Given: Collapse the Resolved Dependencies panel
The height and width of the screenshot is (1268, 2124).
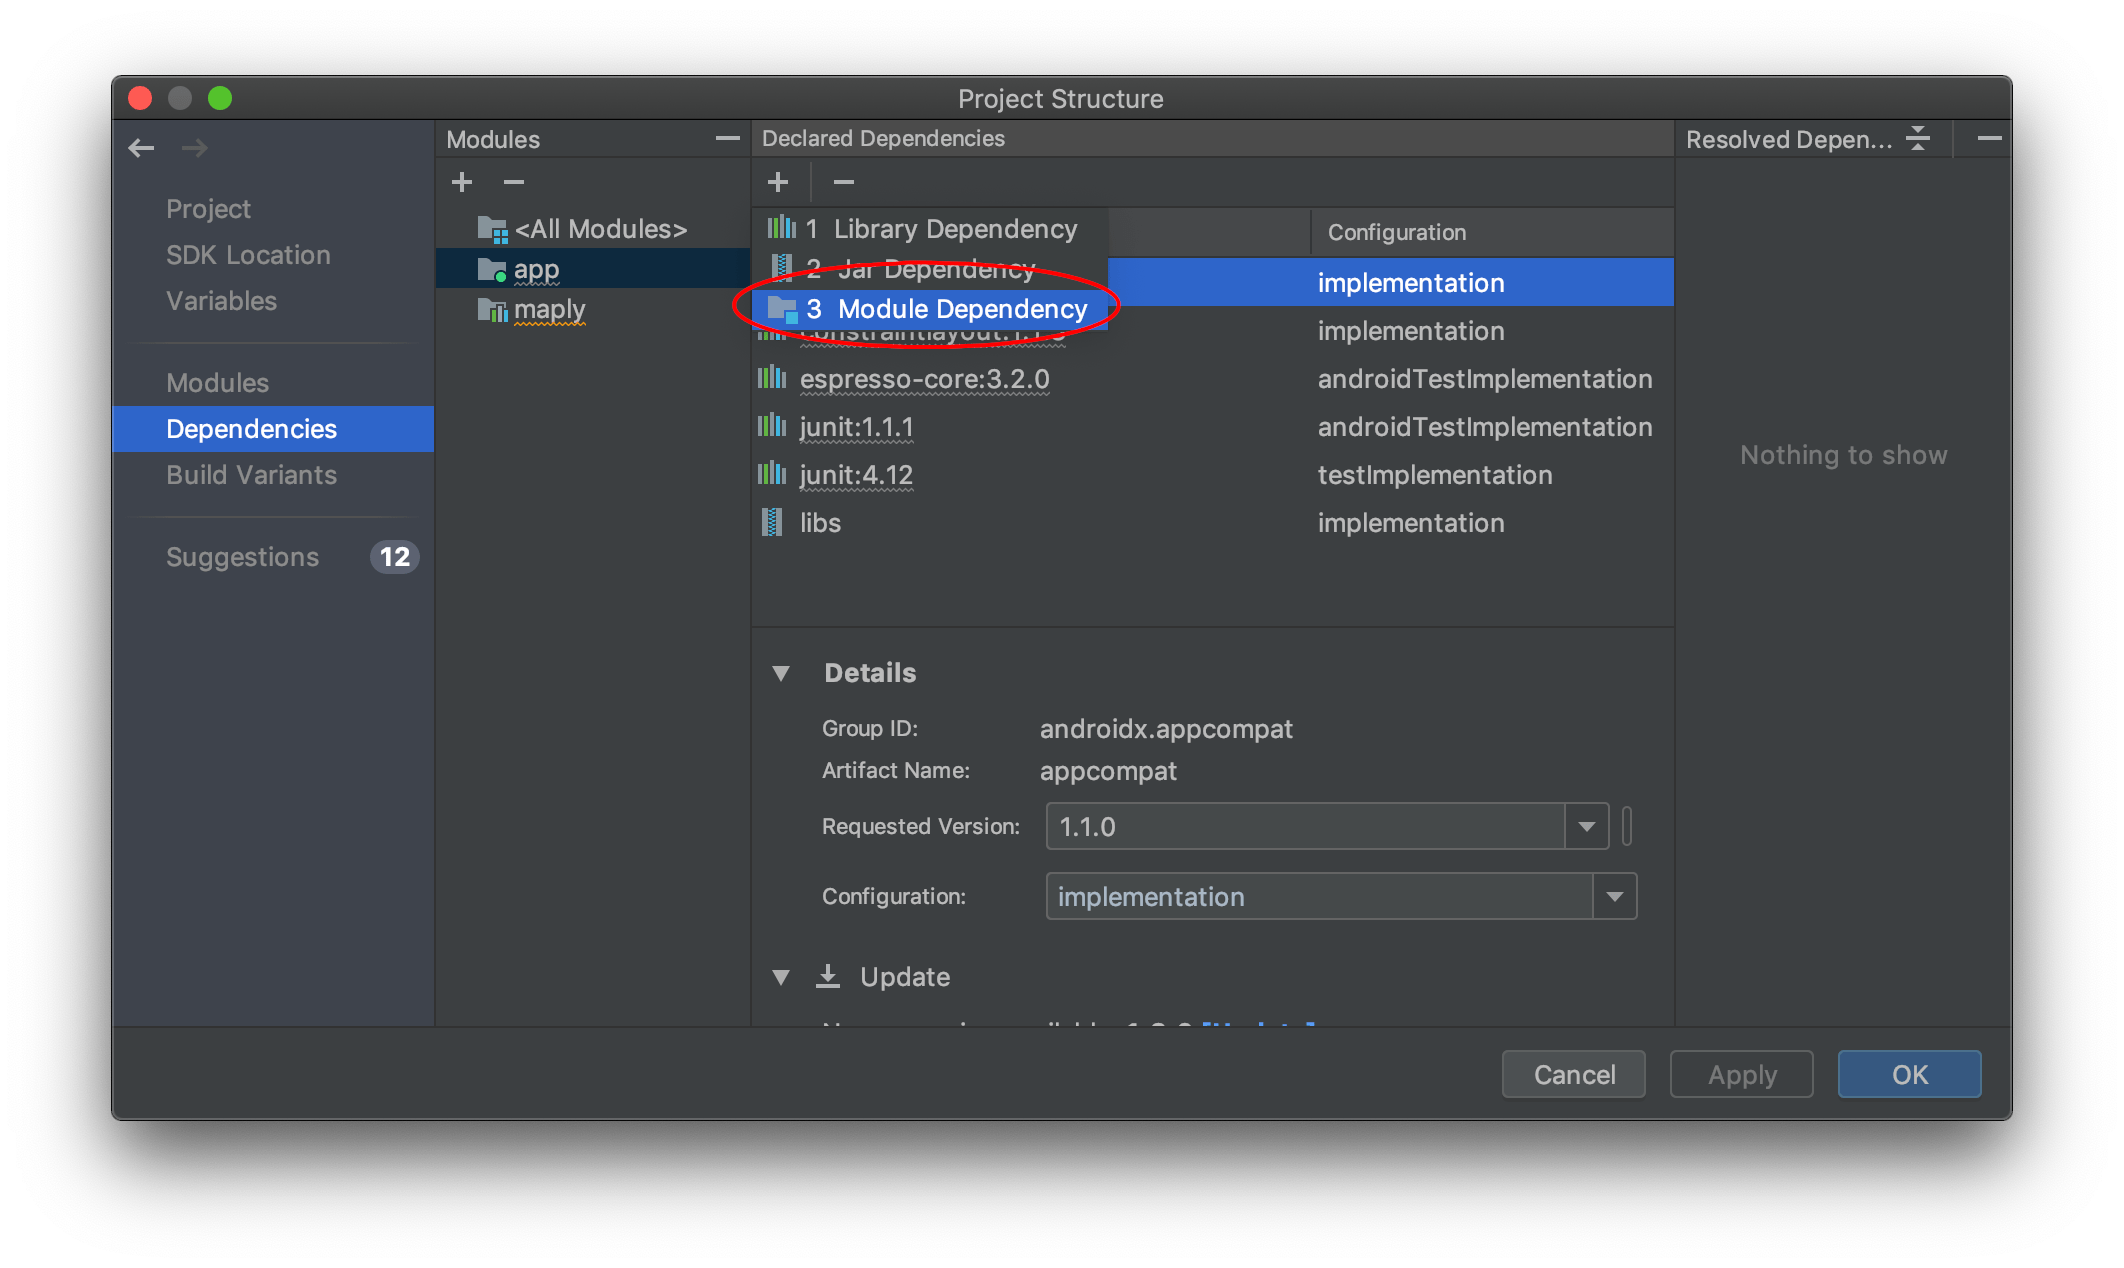Looking at the screenshot, I should (1917, 138).
